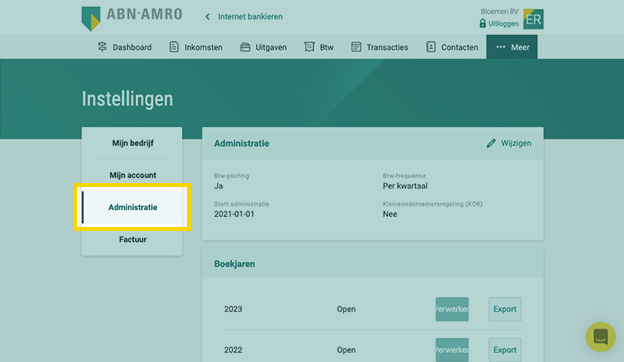Image resolution: width=624 pixels, height=362 pixels.
Task: Click the Uitloggen logout link
Action: coord(503,23)
